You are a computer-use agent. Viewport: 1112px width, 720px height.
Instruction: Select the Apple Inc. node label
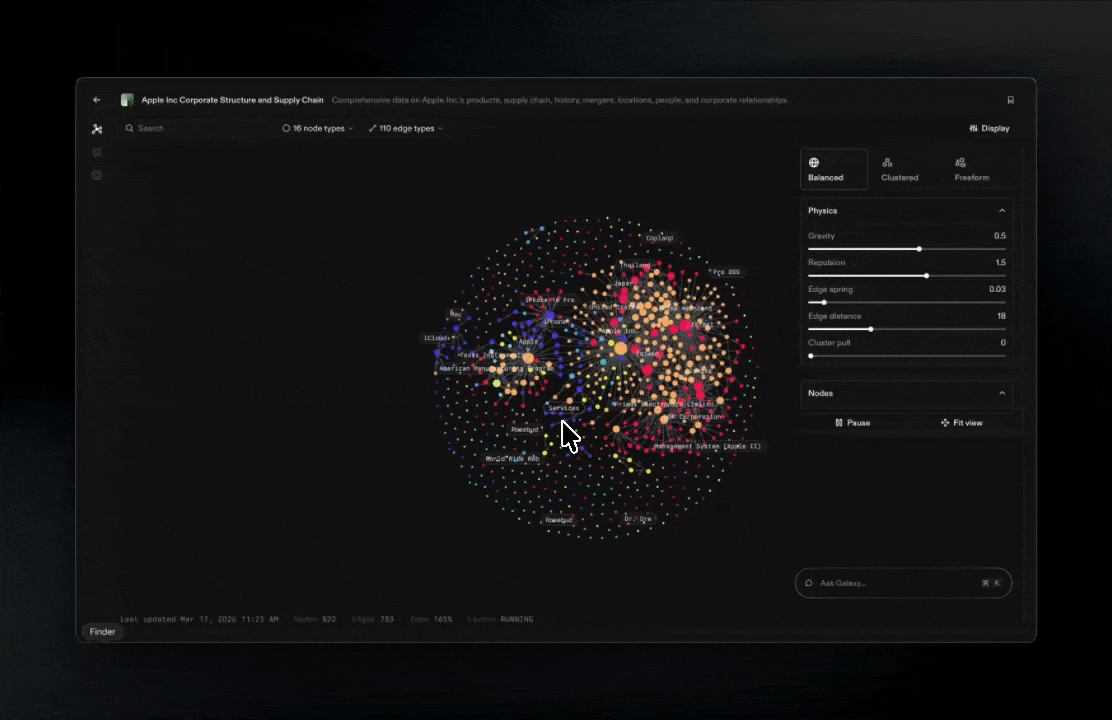coord(619,331)
